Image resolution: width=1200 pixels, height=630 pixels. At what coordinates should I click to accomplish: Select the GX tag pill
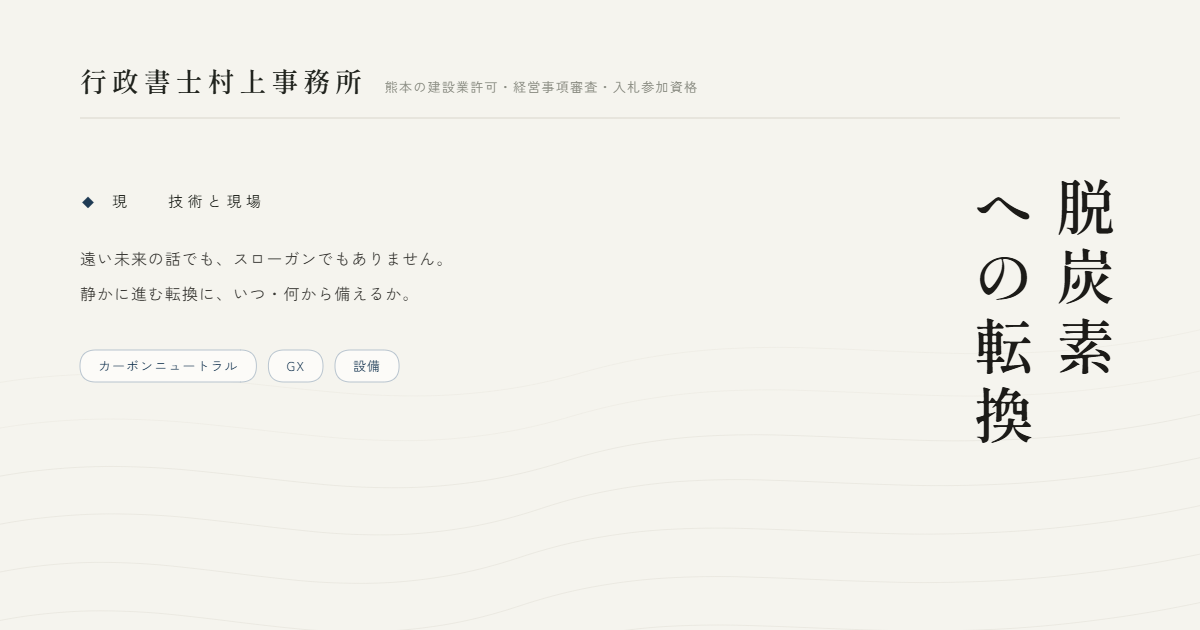296,366
